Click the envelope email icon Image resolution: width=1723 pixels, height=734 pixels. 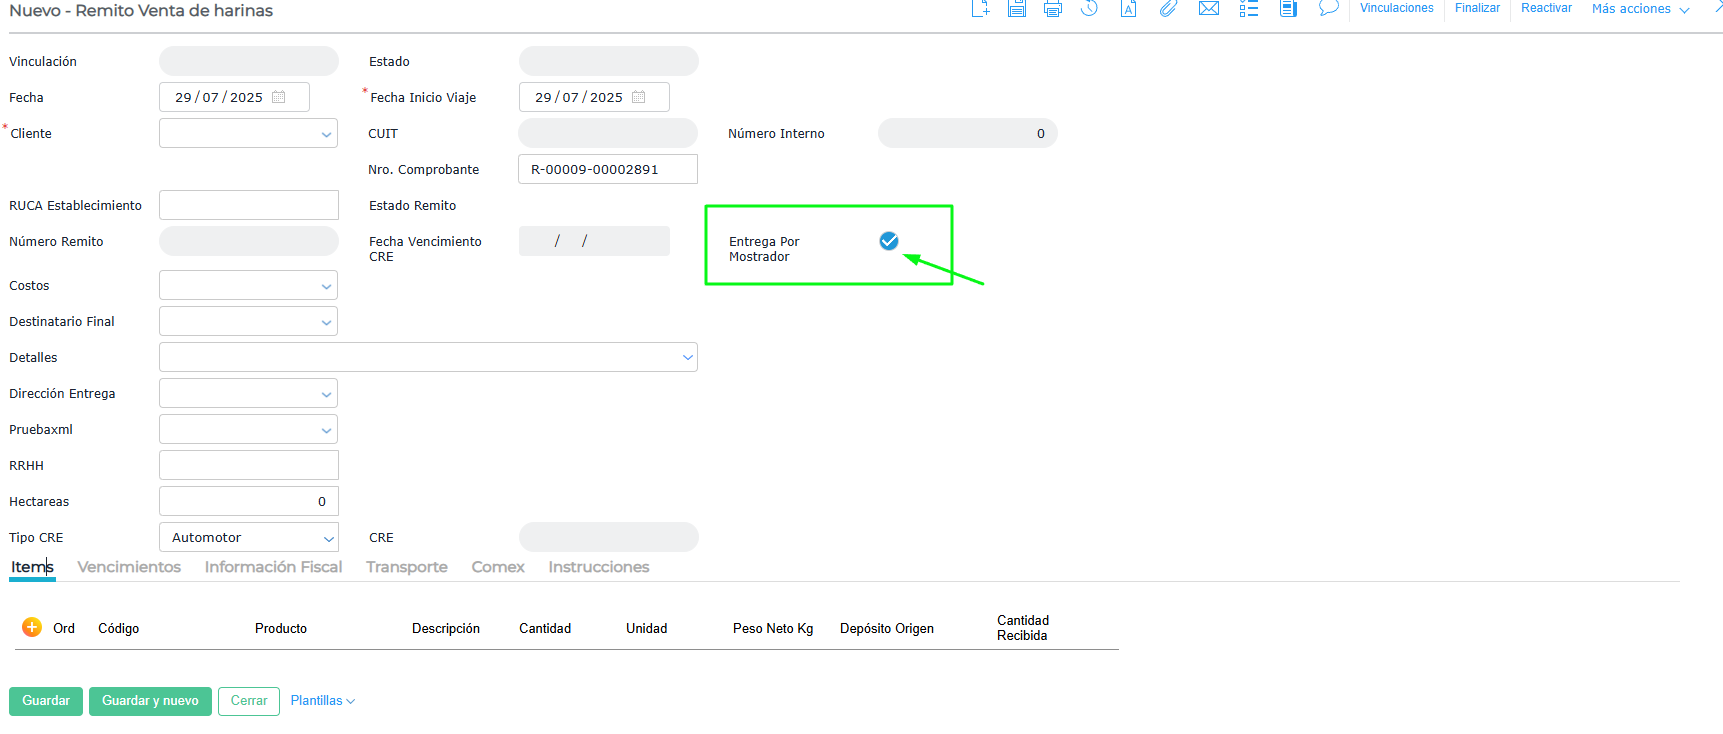pos(1209,8)
